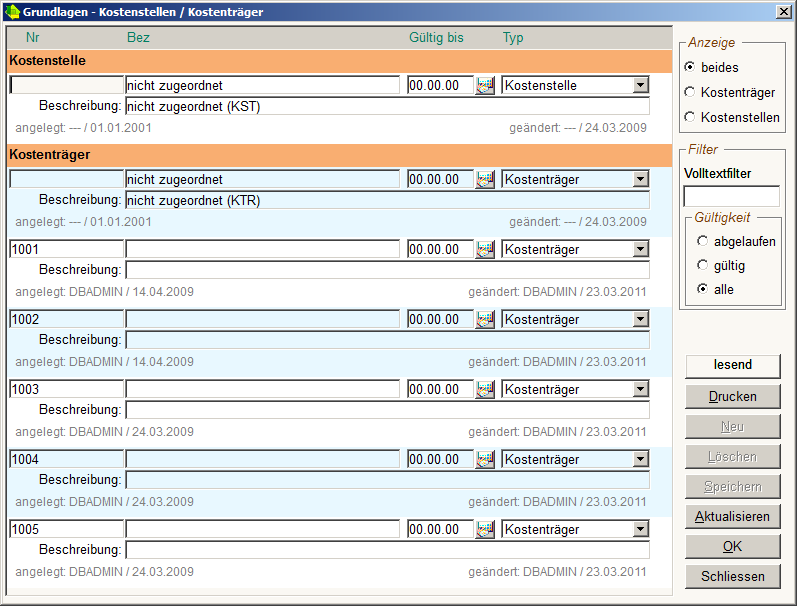The height and width of the screenshot is (606, 797).
Task: Click the Aktualisieren button
Action: pos(732,517)
